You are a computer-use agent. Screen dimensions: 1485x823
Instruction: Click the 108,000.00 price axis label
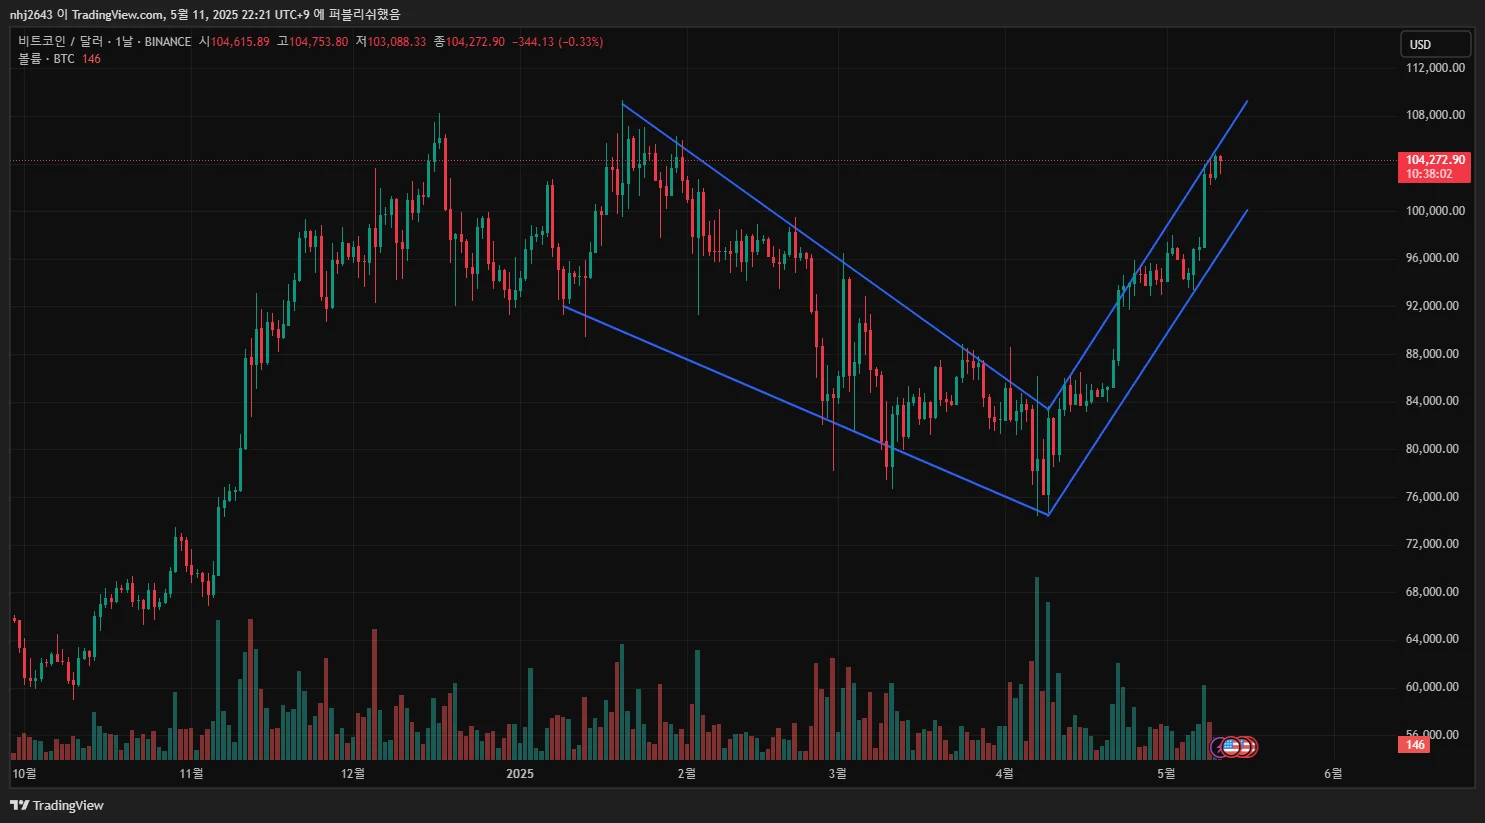[x=1435, y=115]
